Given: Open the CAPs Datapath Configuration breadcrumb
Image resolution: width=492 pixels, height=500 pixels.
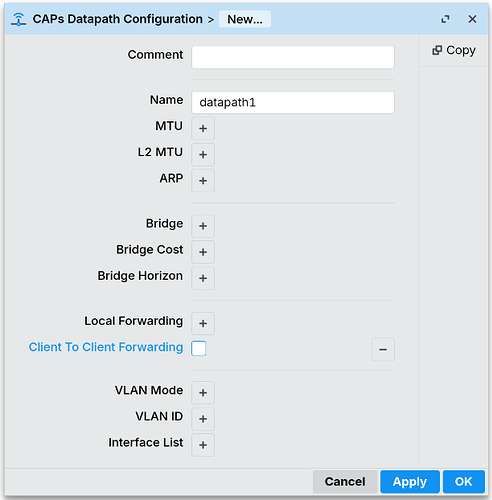Looking at the screenshot, I should click(x=117, y=19).
